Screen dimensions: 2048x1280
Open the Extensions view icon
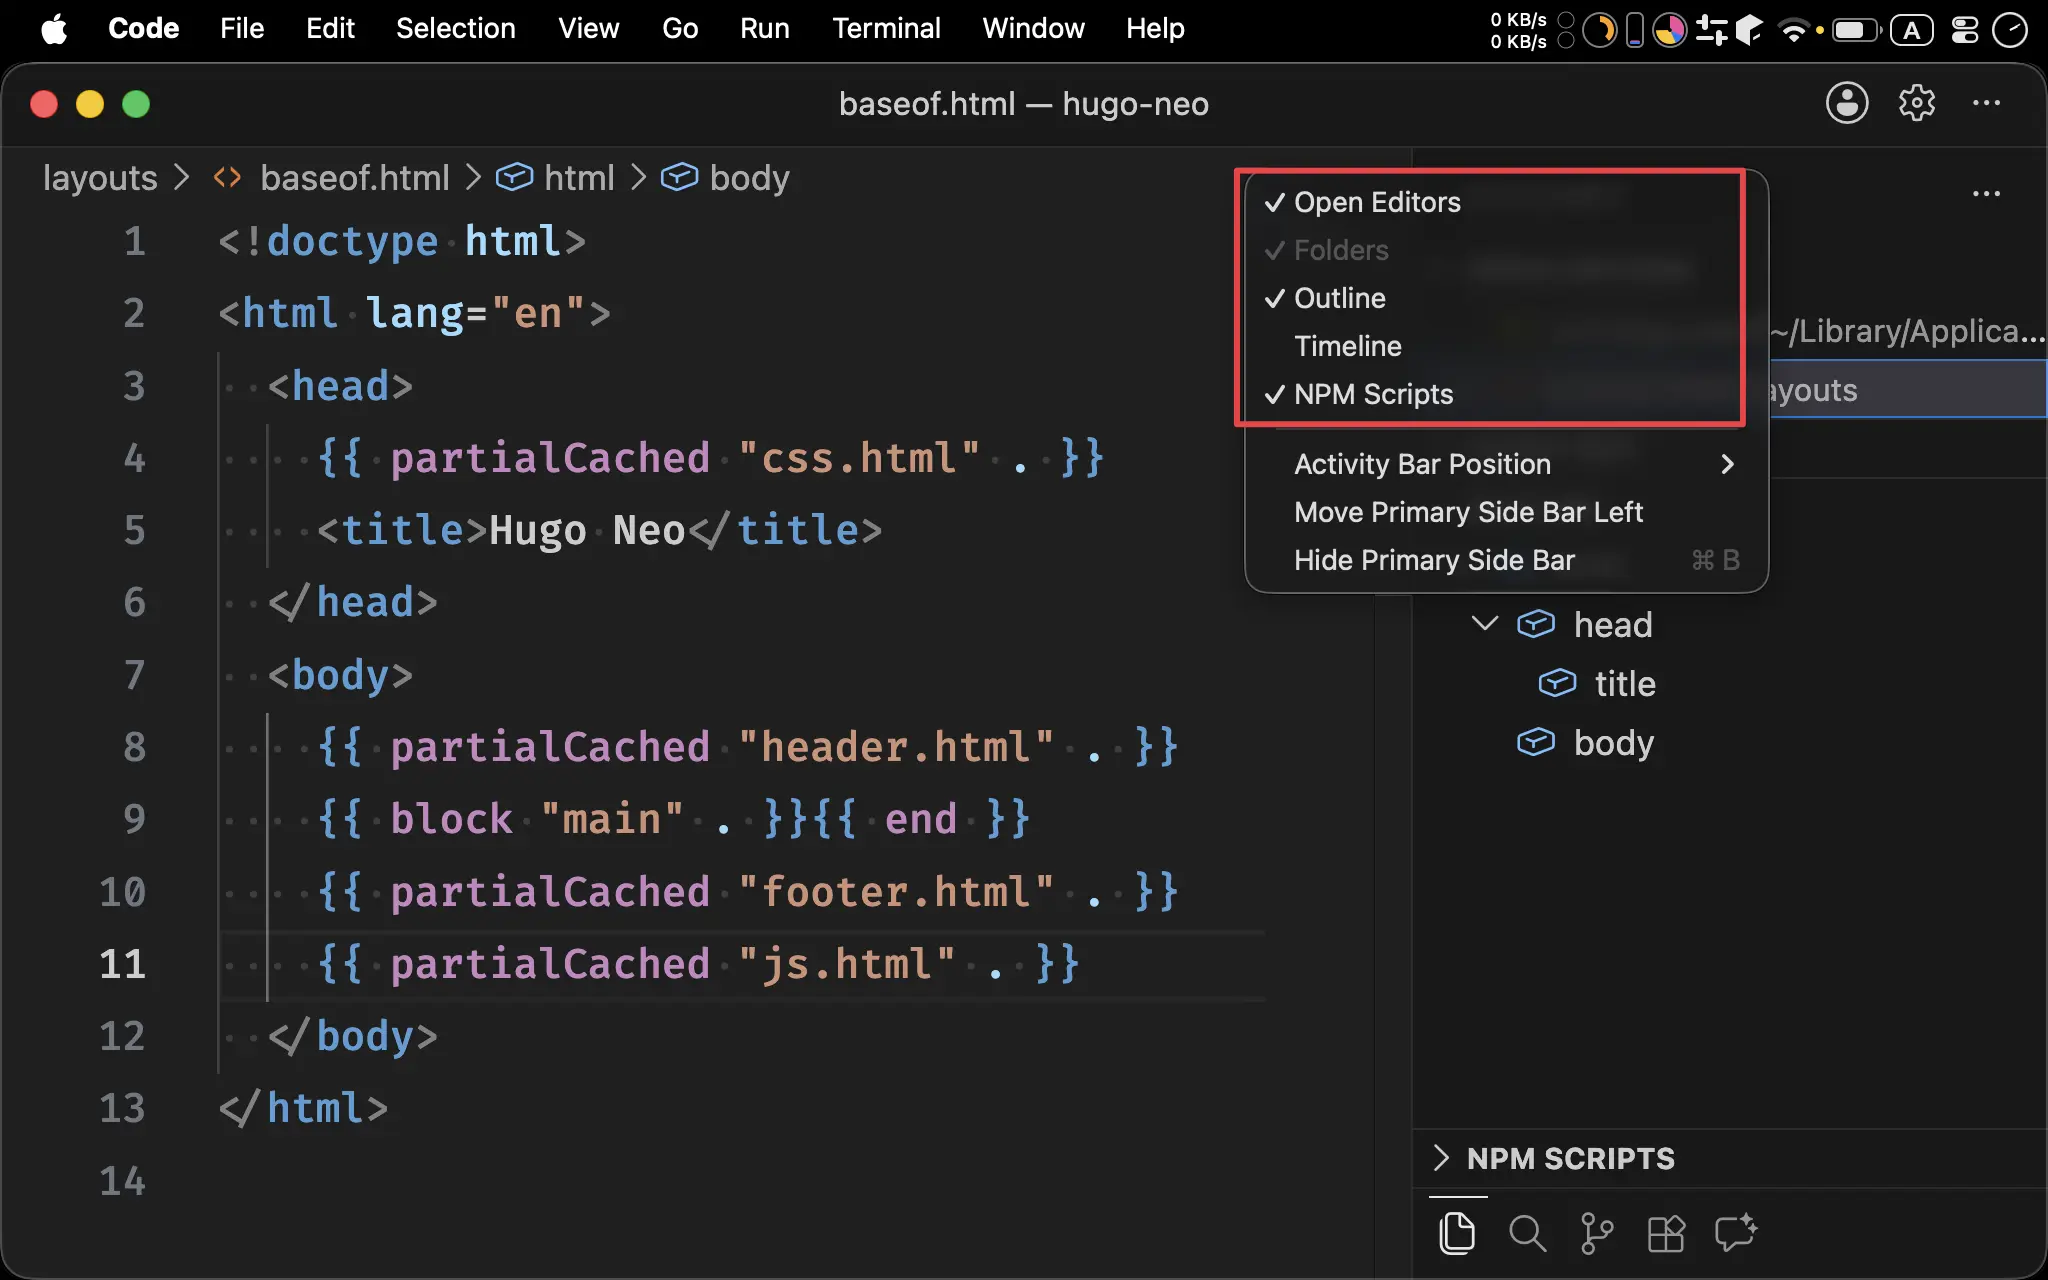coord(1666,1233)
